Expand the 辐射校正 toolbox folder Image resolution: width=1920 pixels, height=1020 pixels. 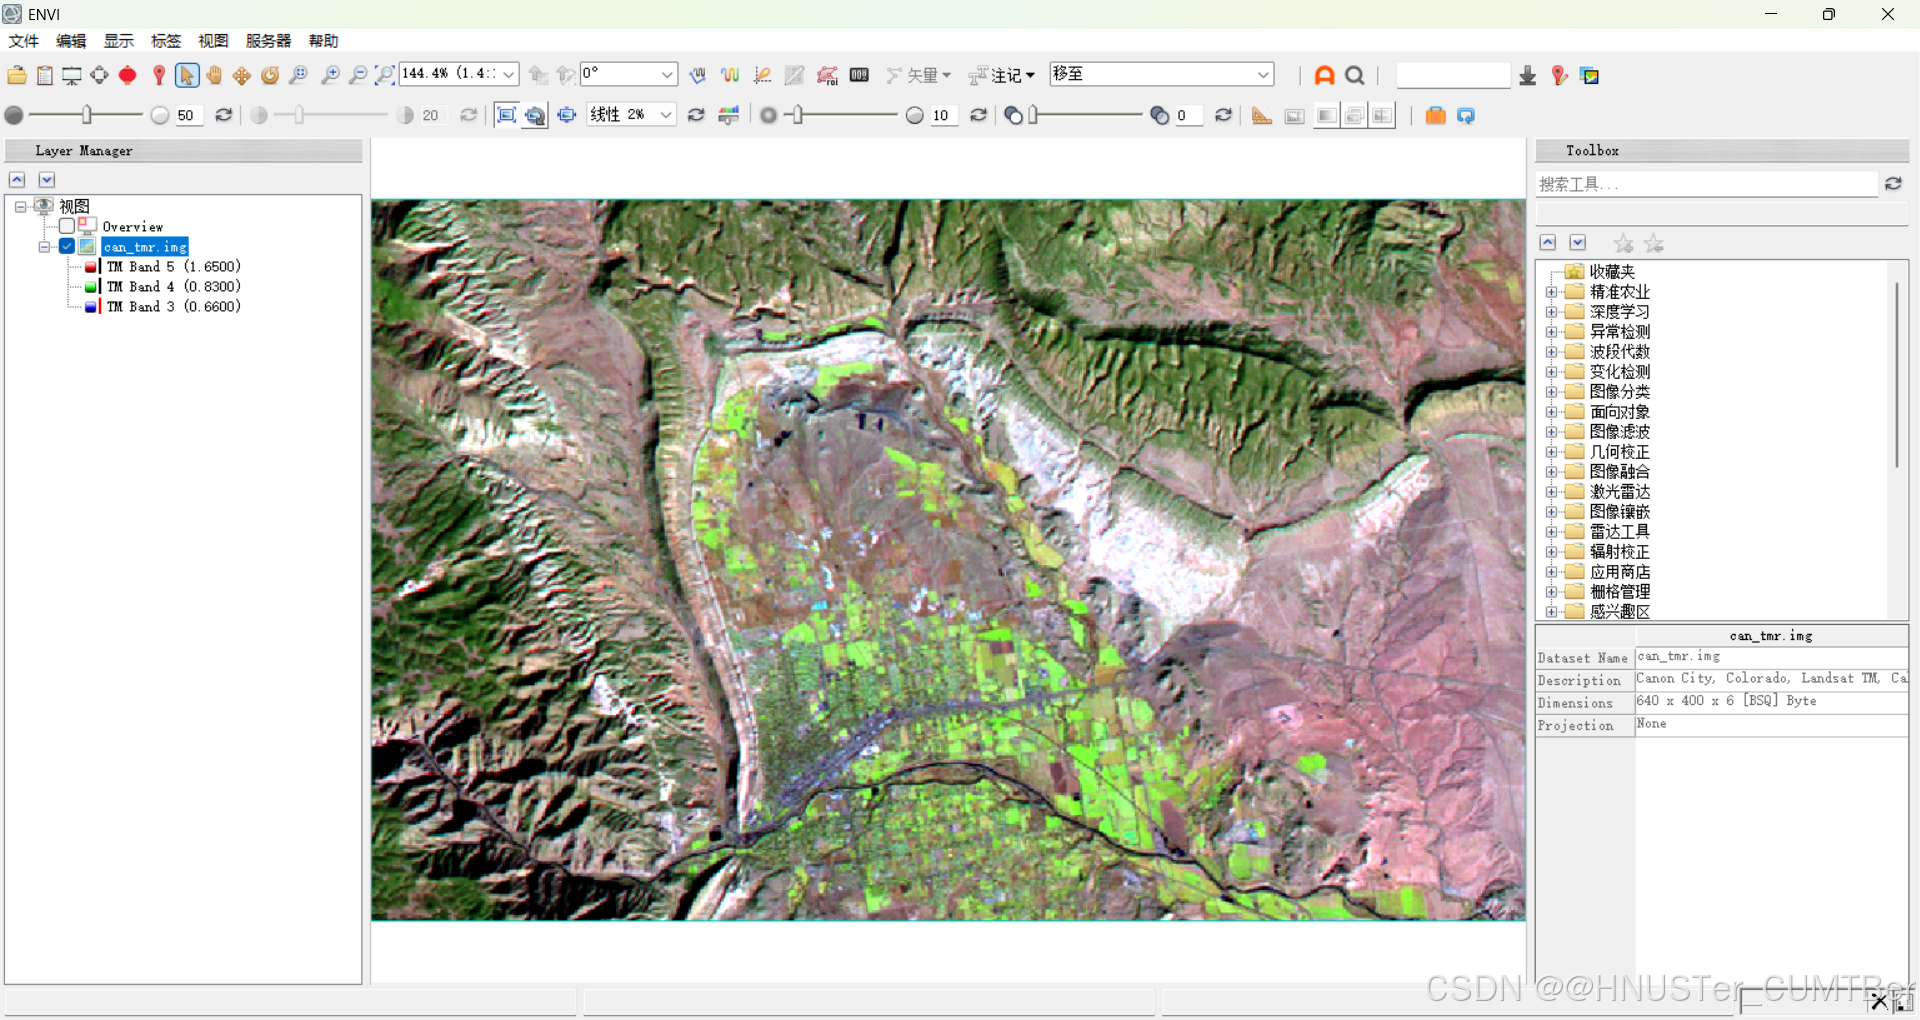1551,552
